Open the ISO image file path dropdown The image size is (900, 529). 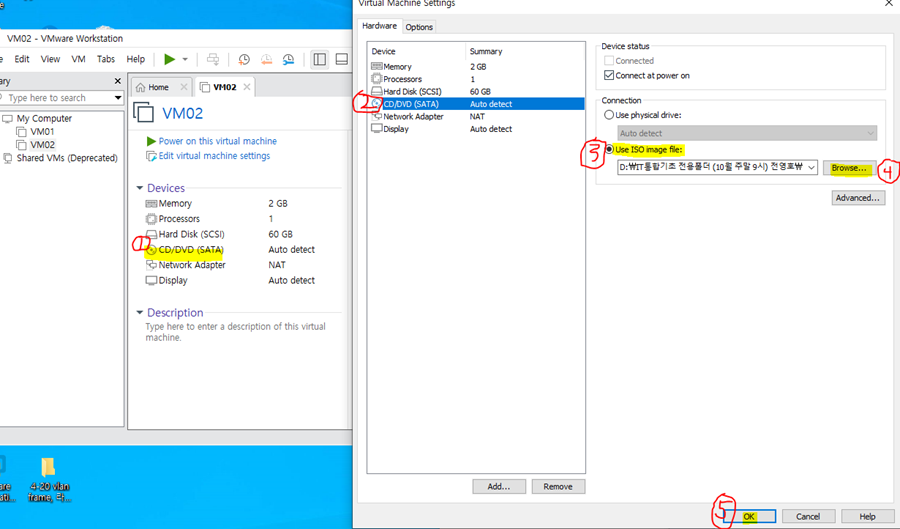pos(812,168)
